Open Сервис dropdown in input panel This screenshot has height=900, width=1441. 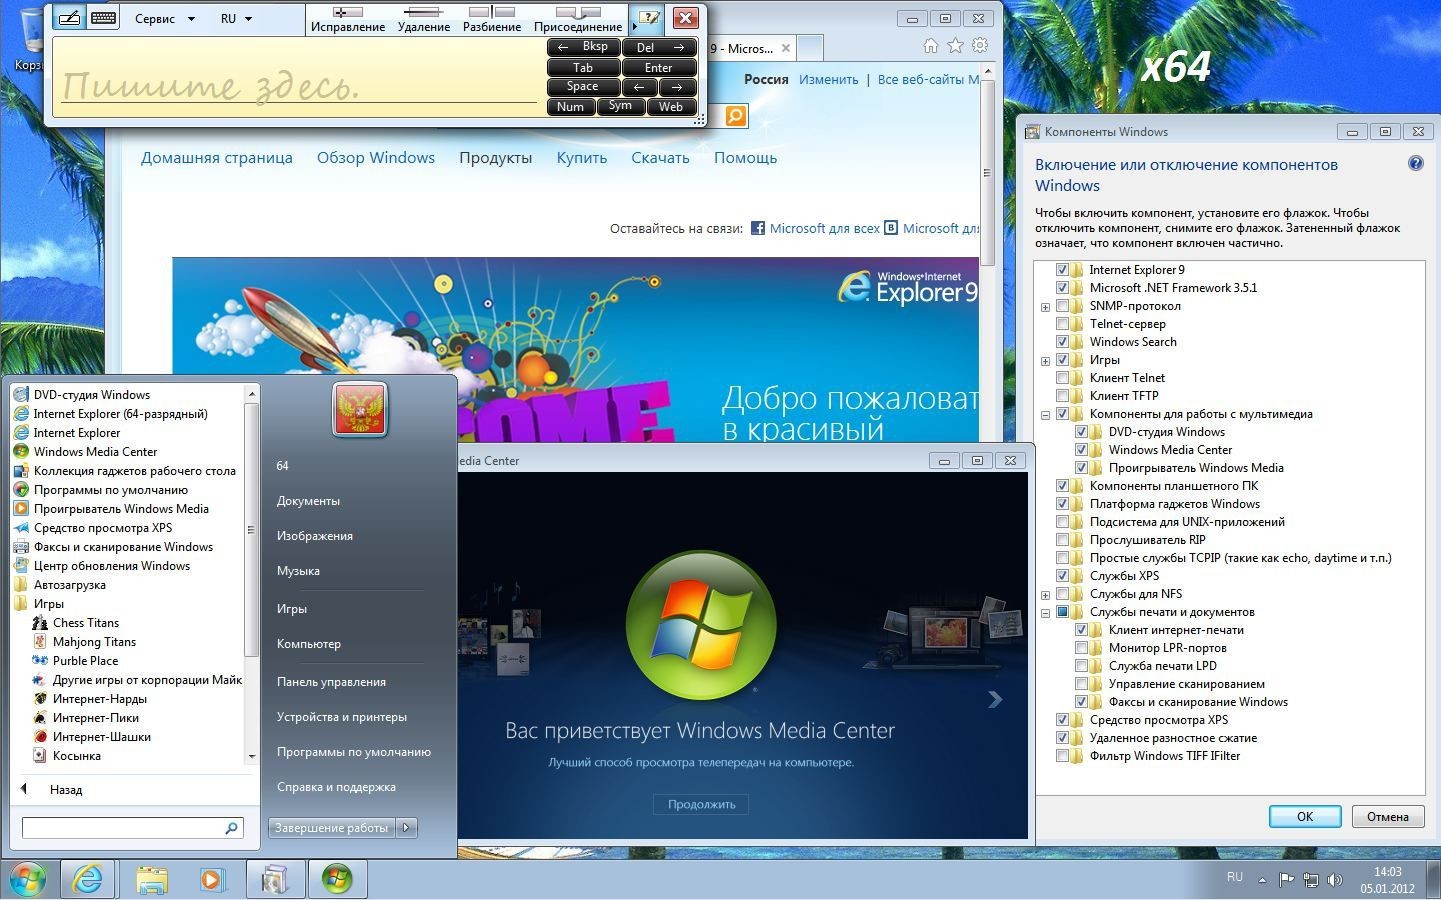pyautogui.click(x=164, y=18)
